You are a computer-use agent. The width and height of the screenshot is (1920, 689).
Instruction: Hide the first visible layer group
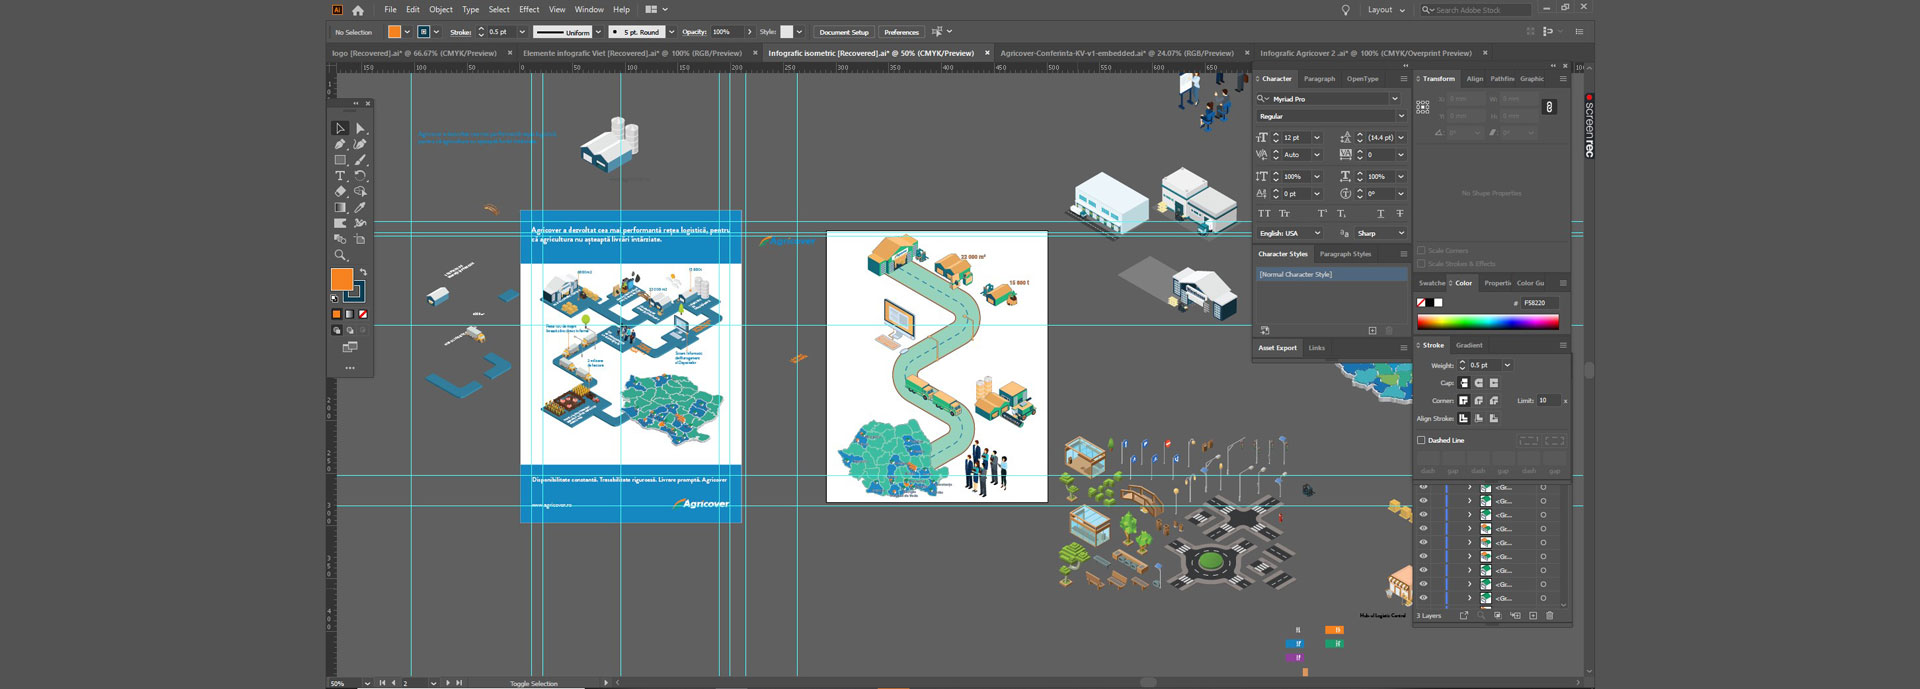click(1423, 488)
